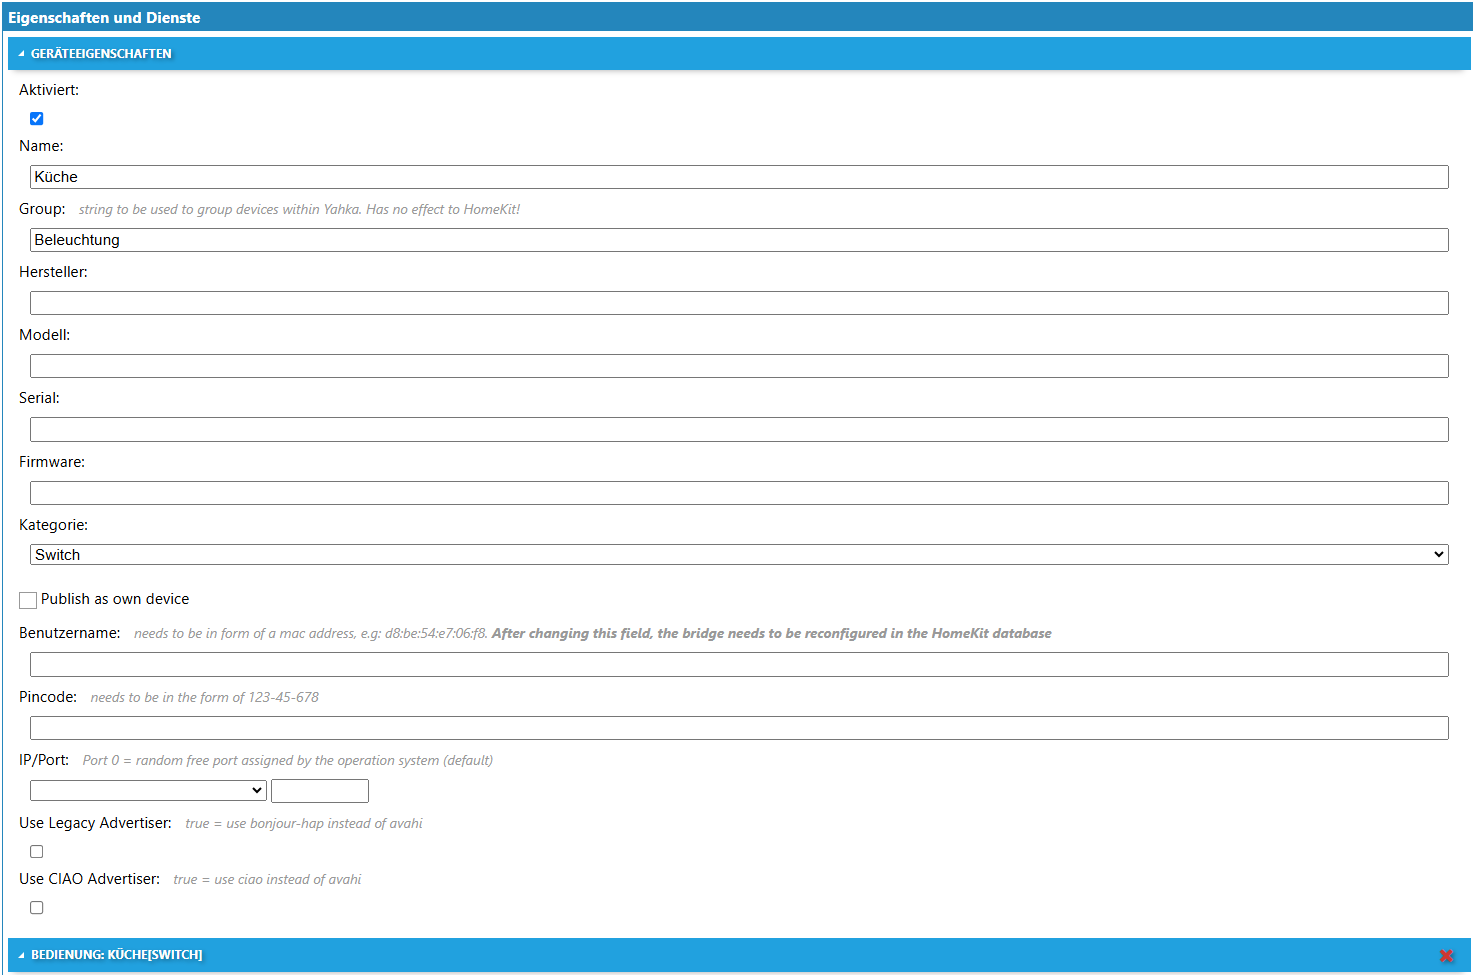Screen dimensions: 1473x975
Task: Click the Pincode input field
Action: point(739,728)
